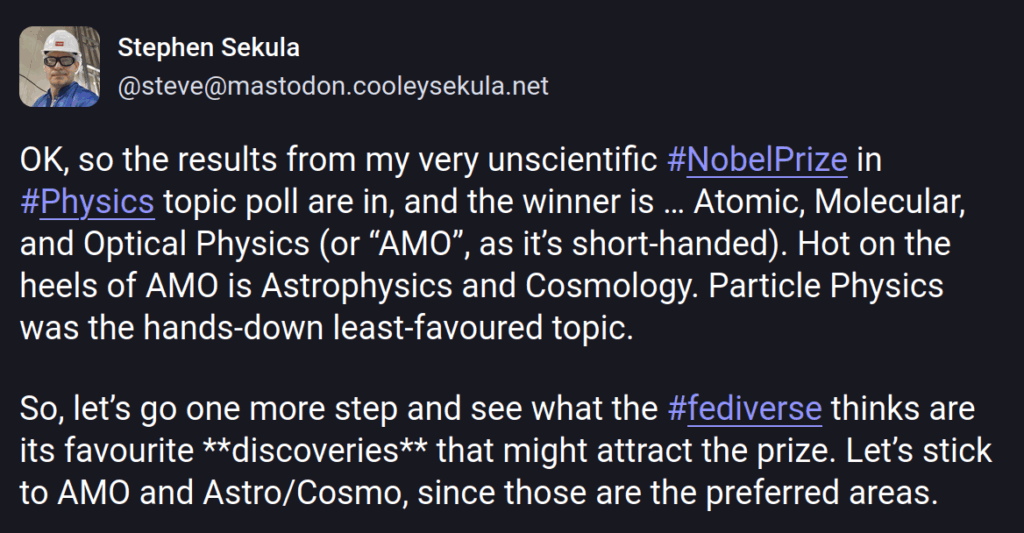Click the @steve@mastodon.cooleysekula.net handle

333,87
